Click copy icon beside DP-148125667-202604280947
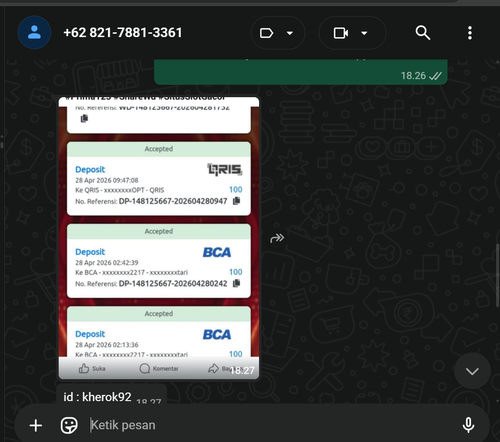Screen dimensions: 500x442 [x=236, y=201]
